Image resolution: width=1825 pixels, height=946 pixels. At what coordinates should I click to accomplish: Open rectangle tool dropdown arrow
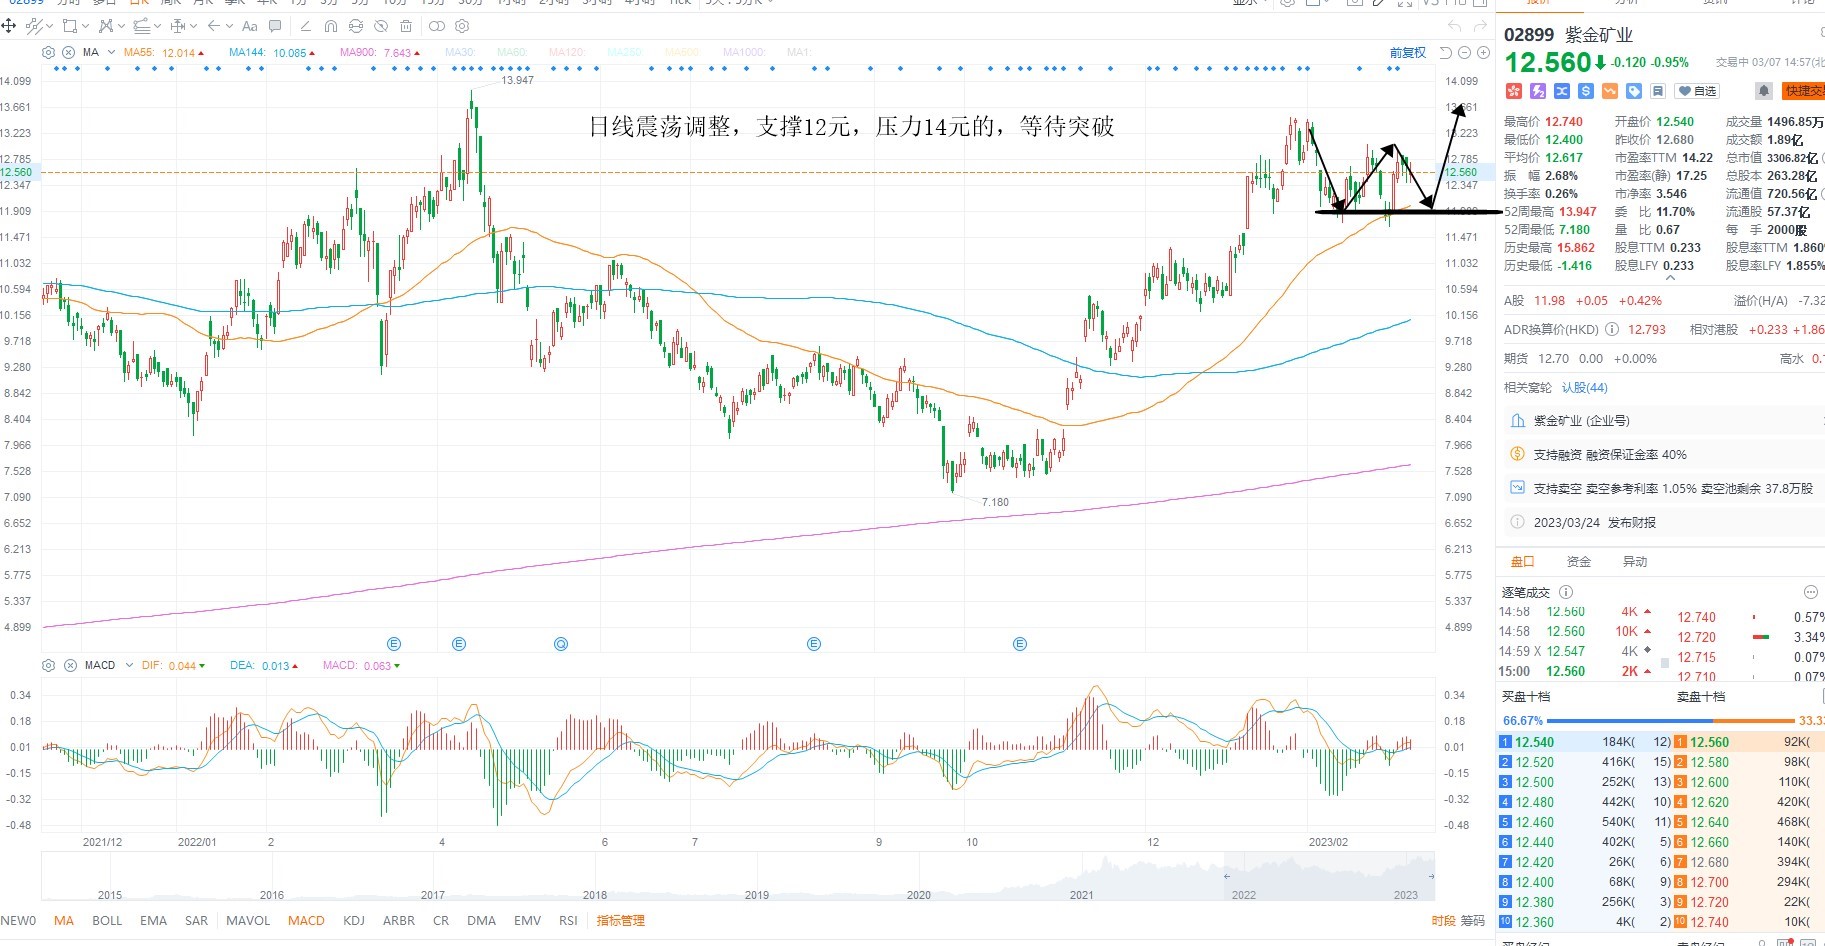point(85,26)
